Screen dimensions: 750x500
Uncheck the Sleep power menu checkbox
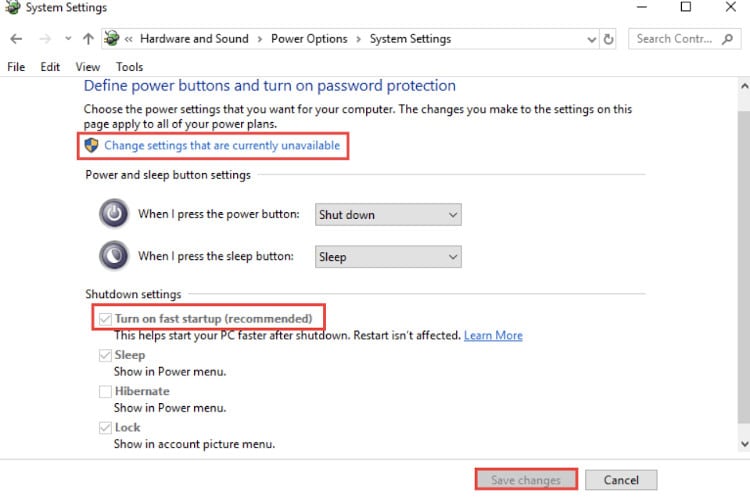pyautogui.click(x=105, y=355)
